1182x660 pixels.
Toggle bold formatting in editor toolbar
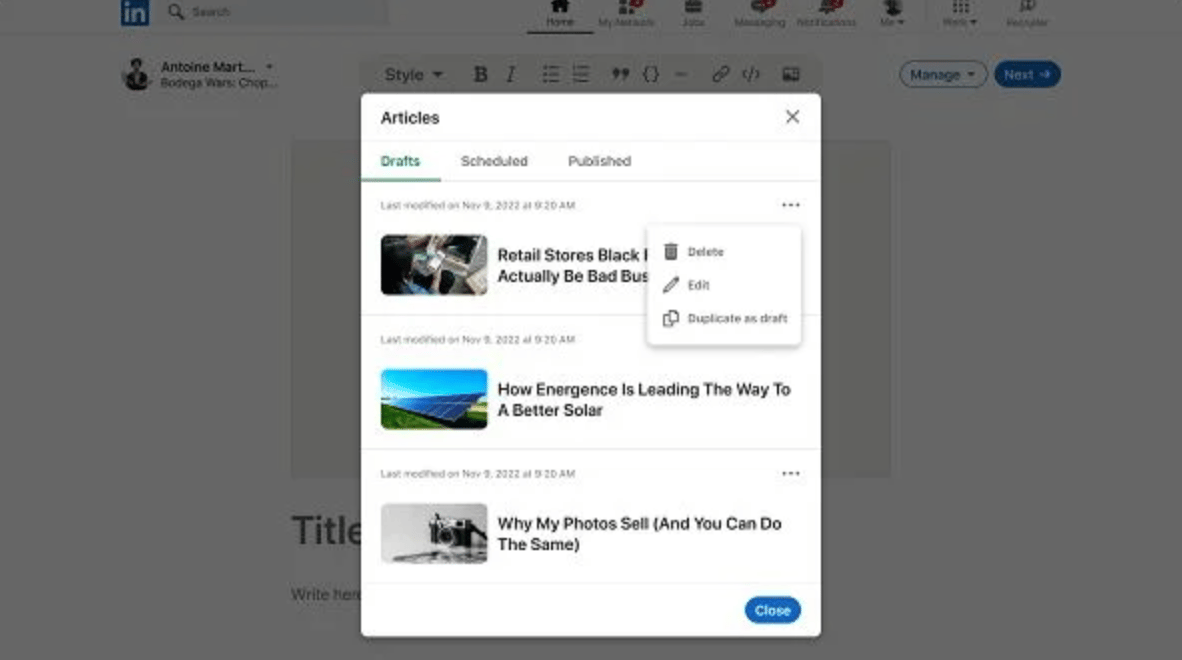(x=480, y=74)
